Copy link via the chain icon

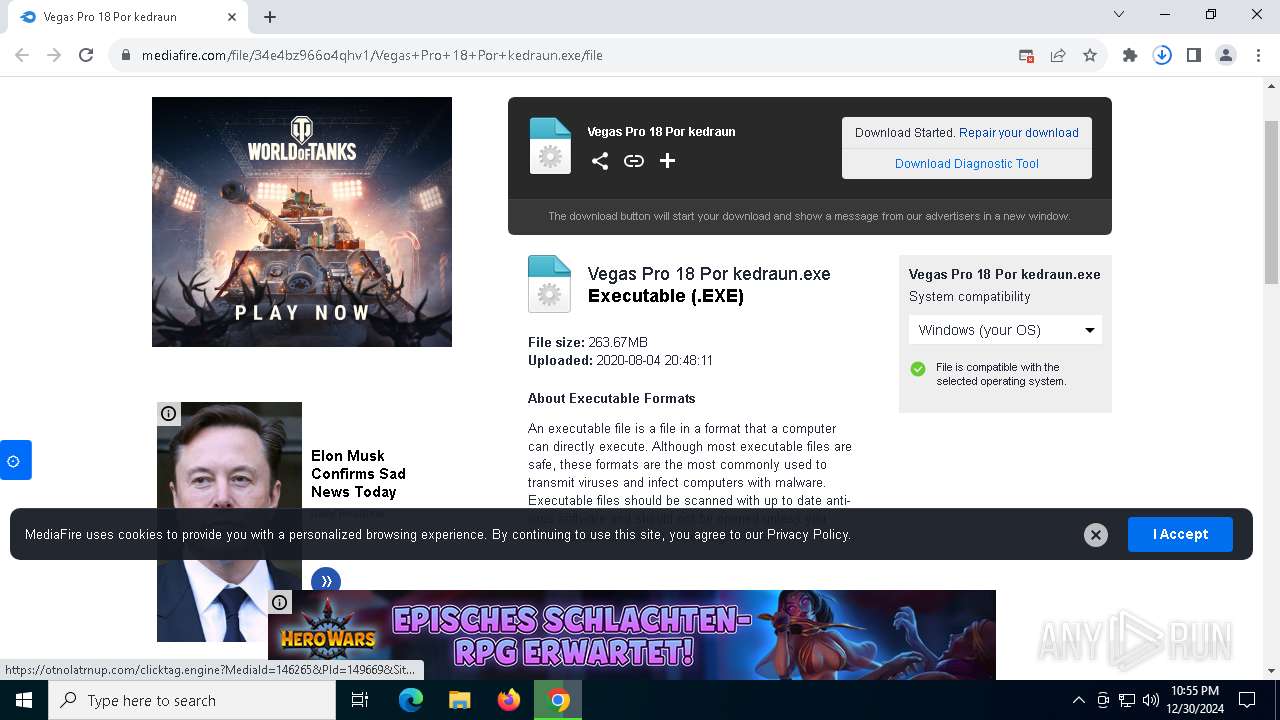coord(634,161)
